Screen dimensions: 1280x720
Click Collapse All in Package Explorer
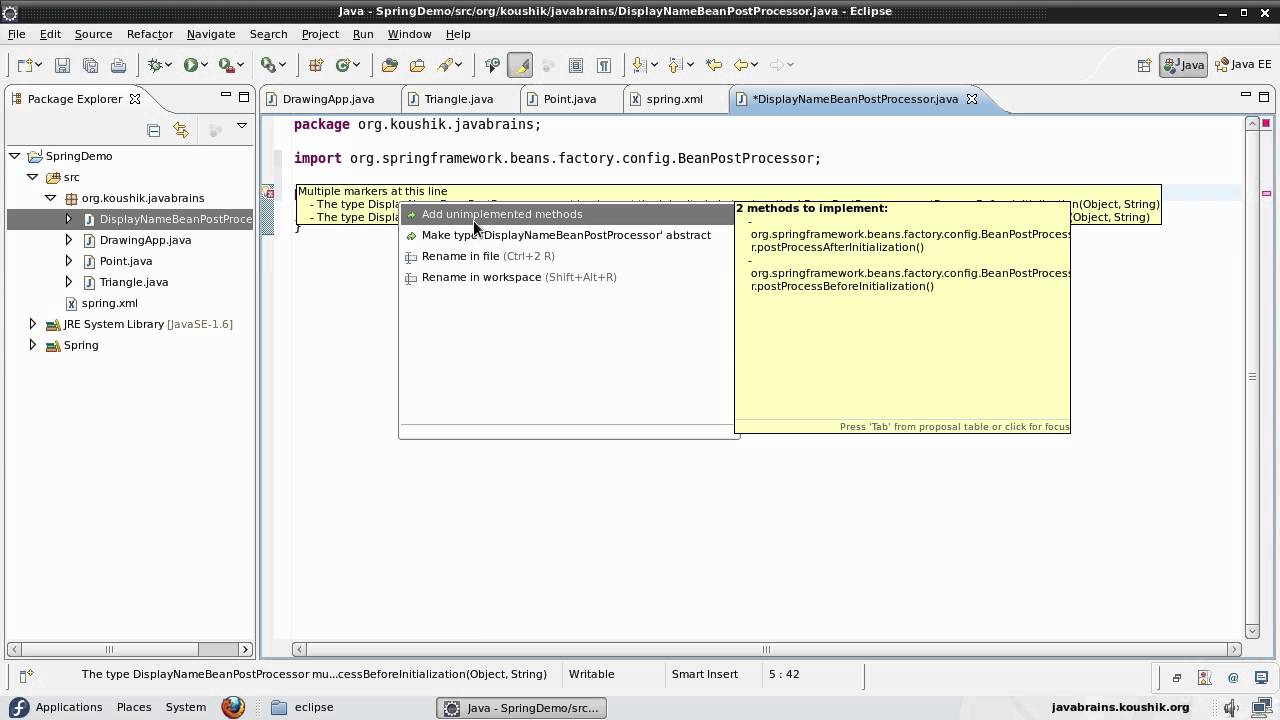(x=153, y=130)
